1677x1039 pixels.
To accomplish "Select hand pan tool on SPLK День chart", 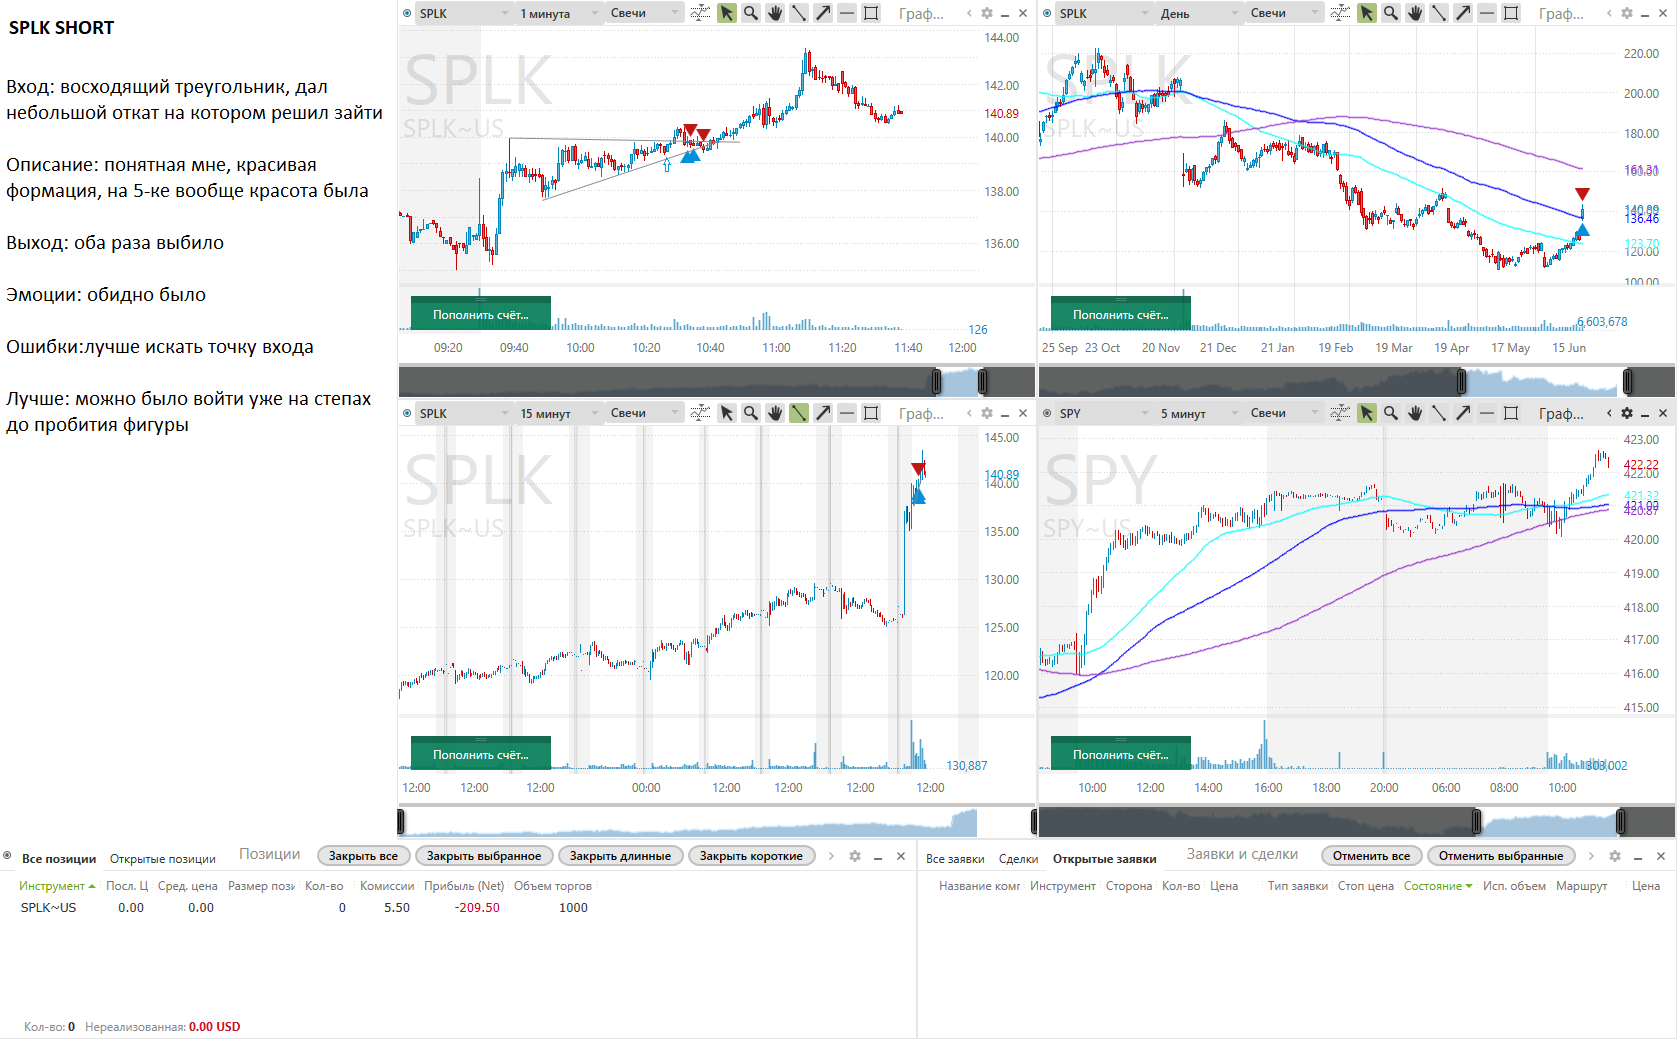I will click(x=1415, y=13).
